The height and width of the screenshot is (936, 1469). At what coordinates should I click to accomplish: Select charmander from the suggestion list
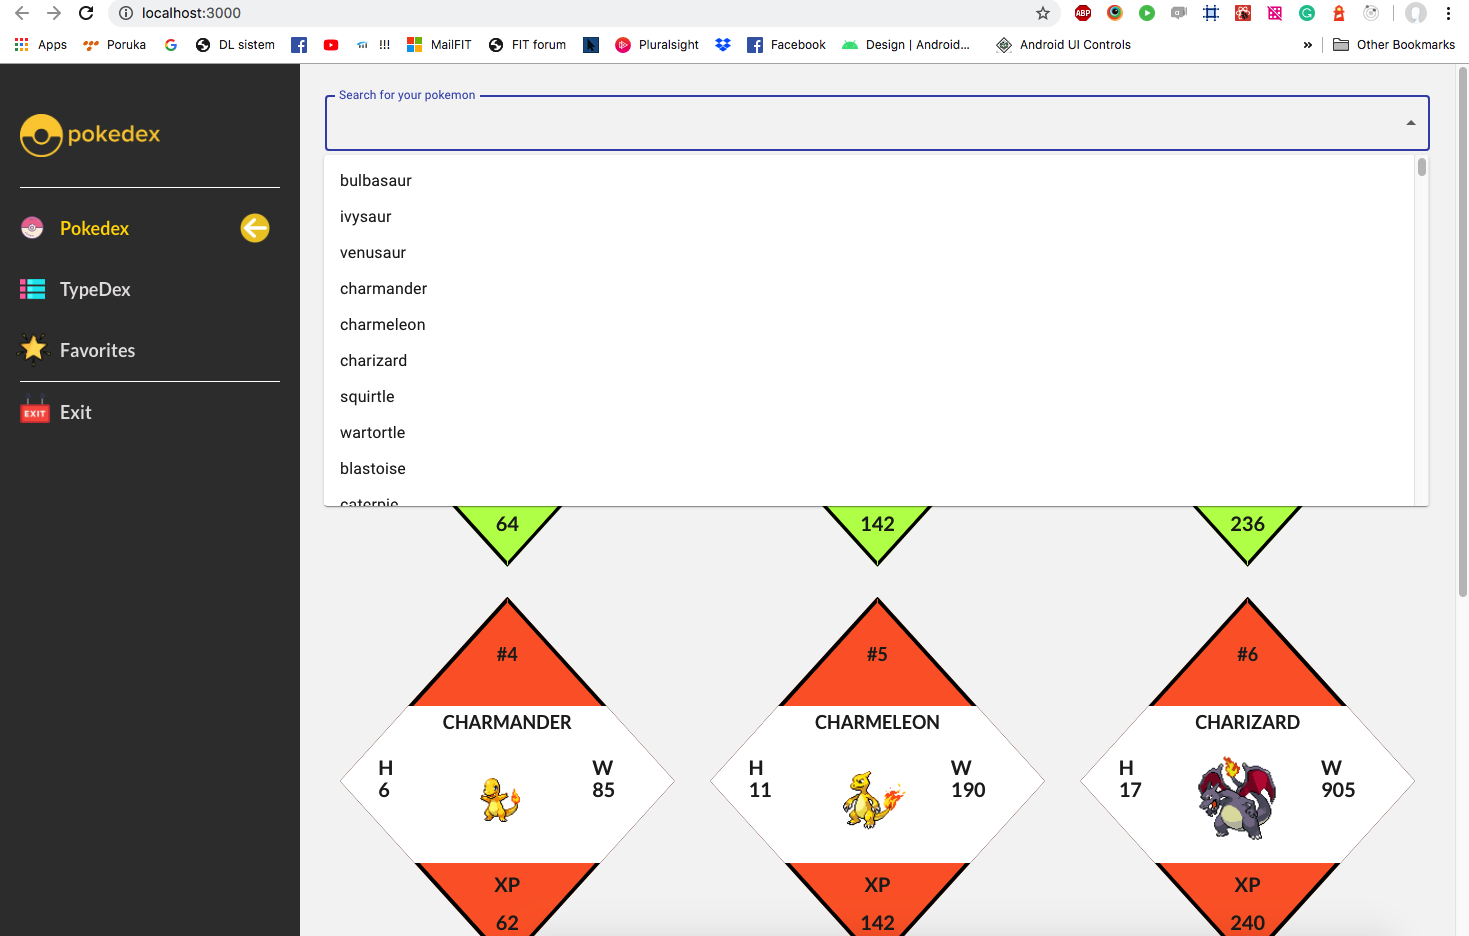click(x=383, y=288)
